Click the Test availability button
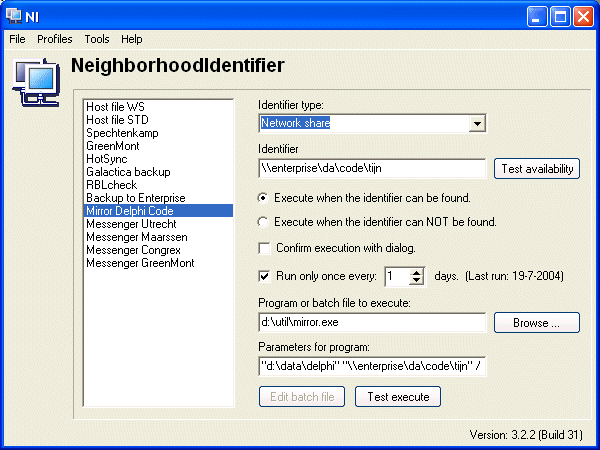Viewport: 600px width, 450px height. (537, 169)
